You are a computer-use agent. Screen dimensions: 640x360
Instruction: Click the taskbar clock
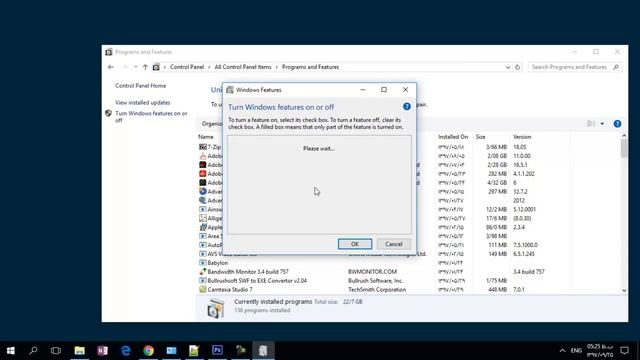[600, 351]
